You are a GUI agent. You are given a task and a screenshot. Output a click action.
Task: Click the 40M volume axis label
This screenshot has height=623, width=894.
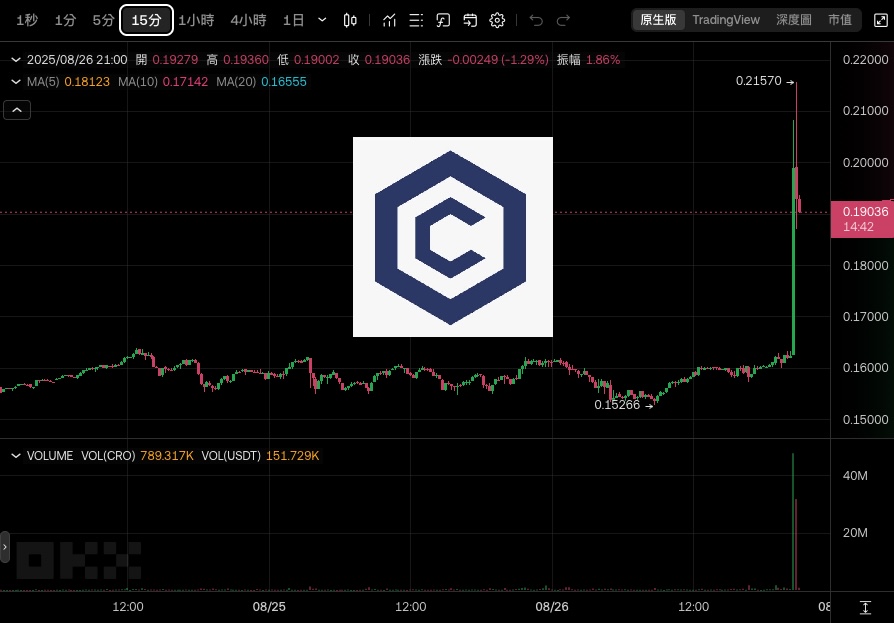click(x=855, y=476)
